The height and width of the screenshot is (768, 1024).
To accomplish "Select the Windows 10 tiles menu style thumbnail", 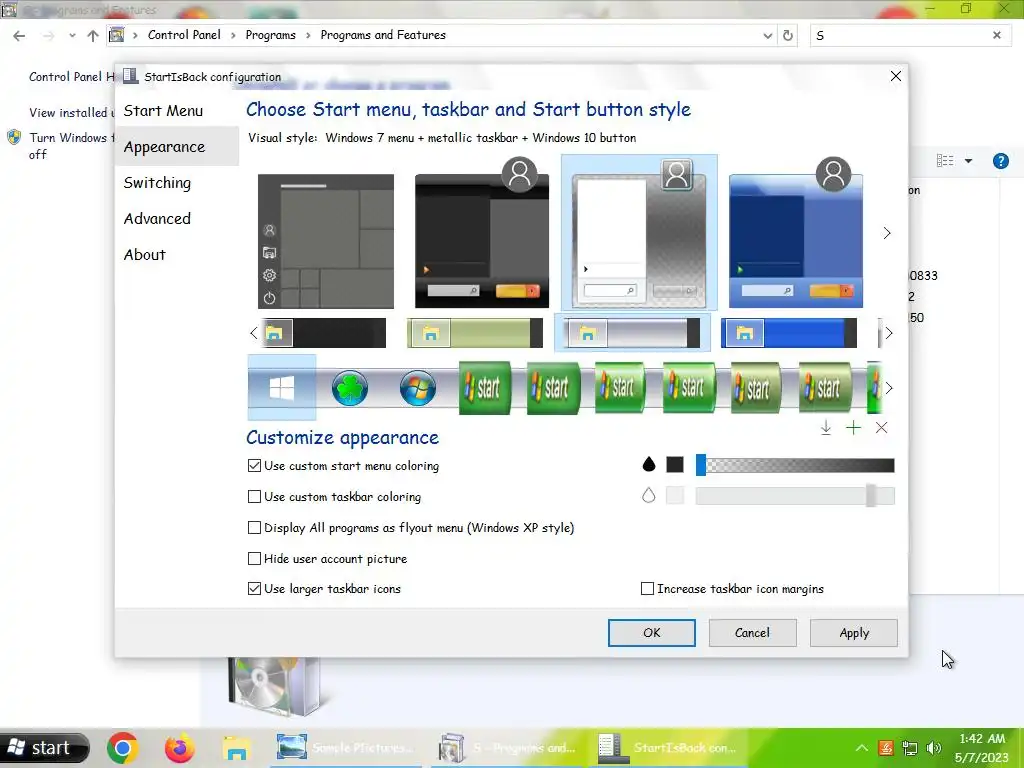I will (326, 241).
